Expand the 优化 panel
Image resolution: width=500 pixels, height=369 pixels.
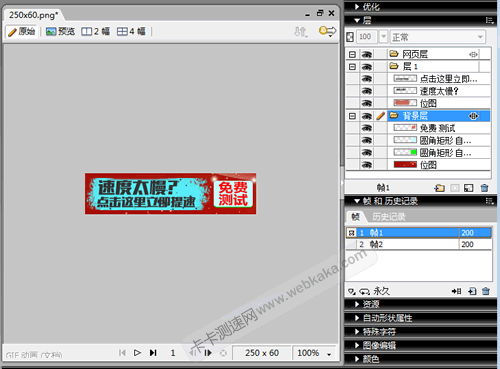(x=357, y=7)
